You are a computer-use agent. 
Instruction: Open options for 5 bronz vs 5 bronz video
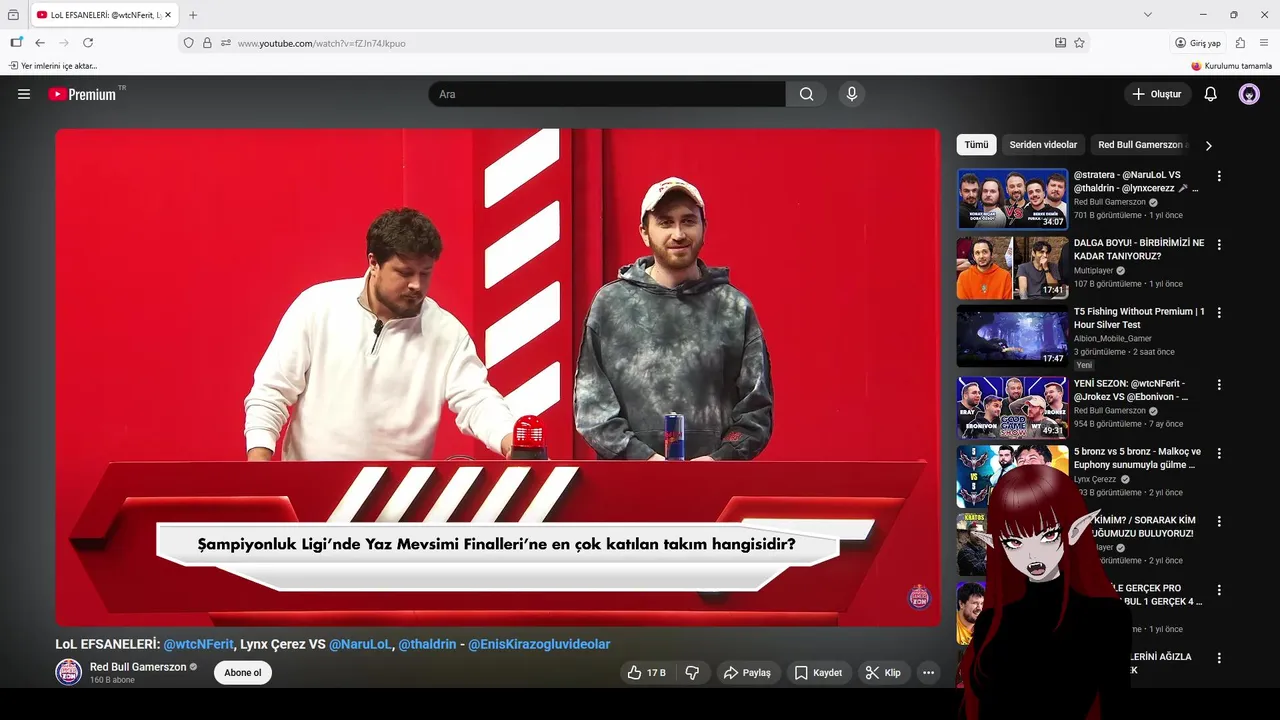coord(1219,453)
